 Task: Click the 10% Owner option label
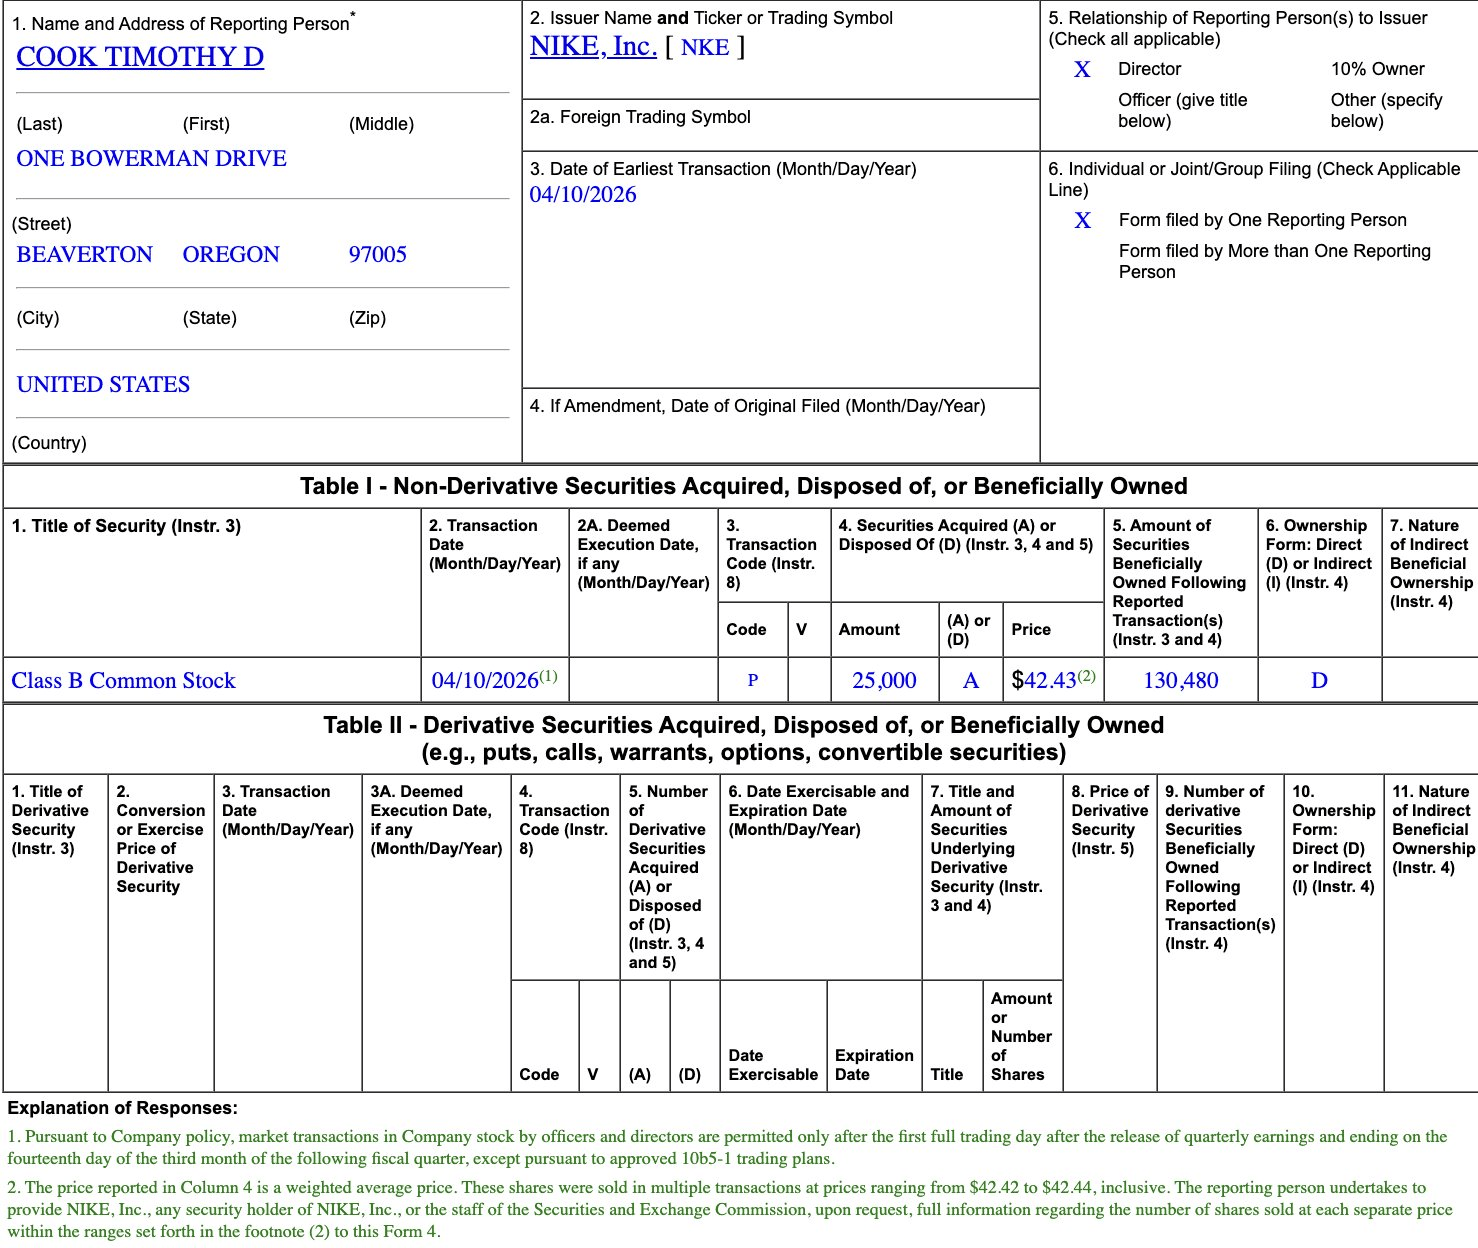tap(1377, 69)
